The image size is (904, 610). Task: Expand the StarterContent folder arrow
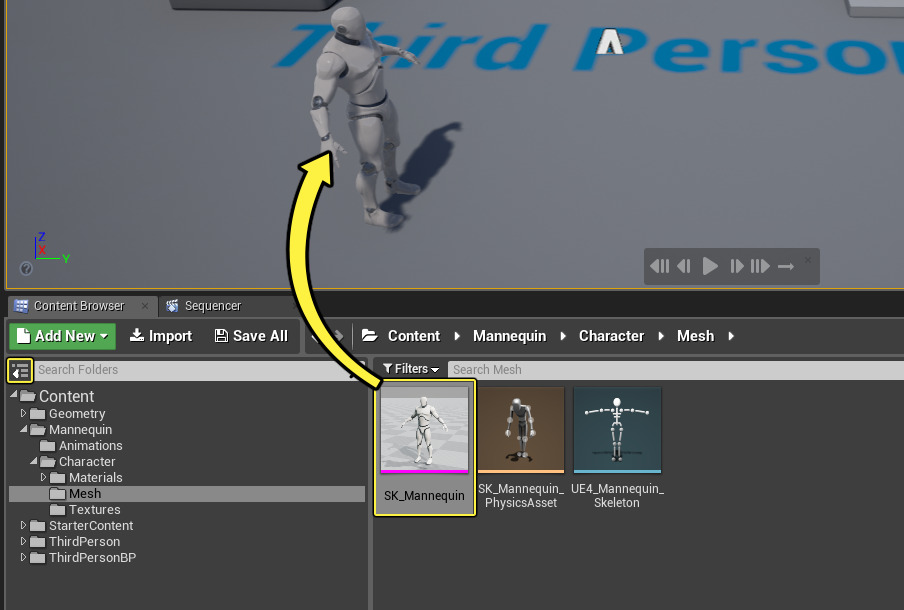point(24,526)
